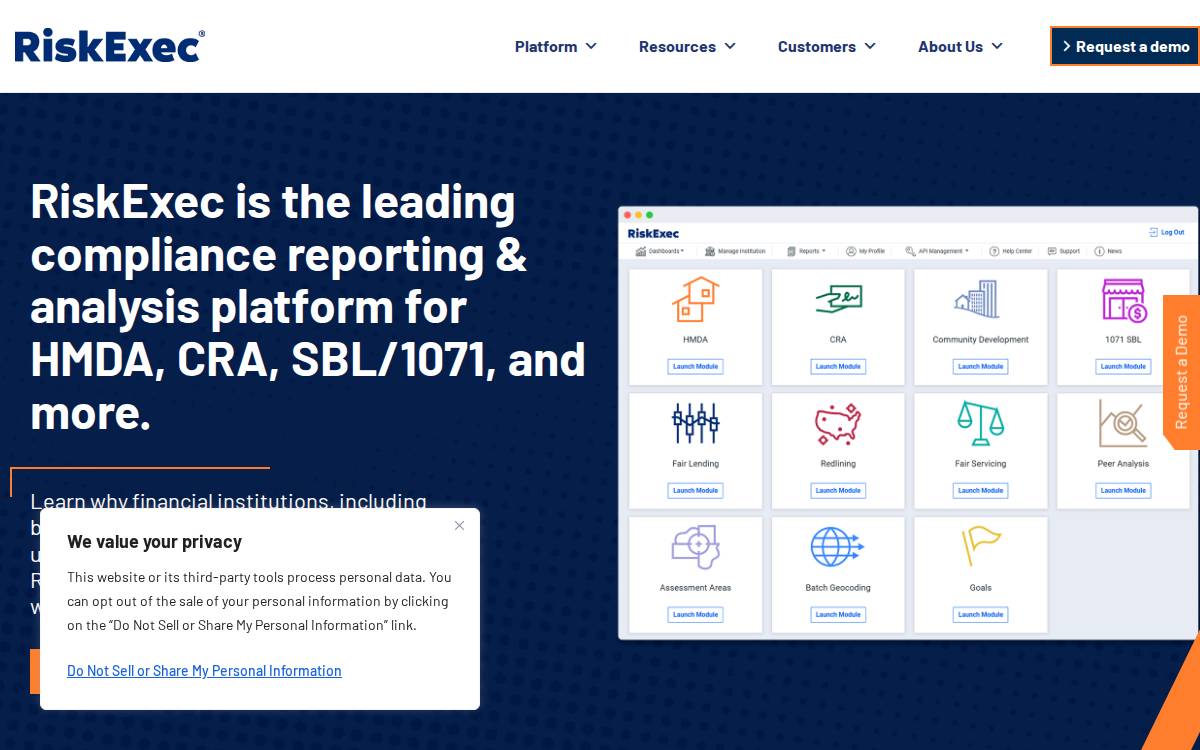Click the RiskExec logo in header
The image size is (1200, 750).
tap(109, 46)
